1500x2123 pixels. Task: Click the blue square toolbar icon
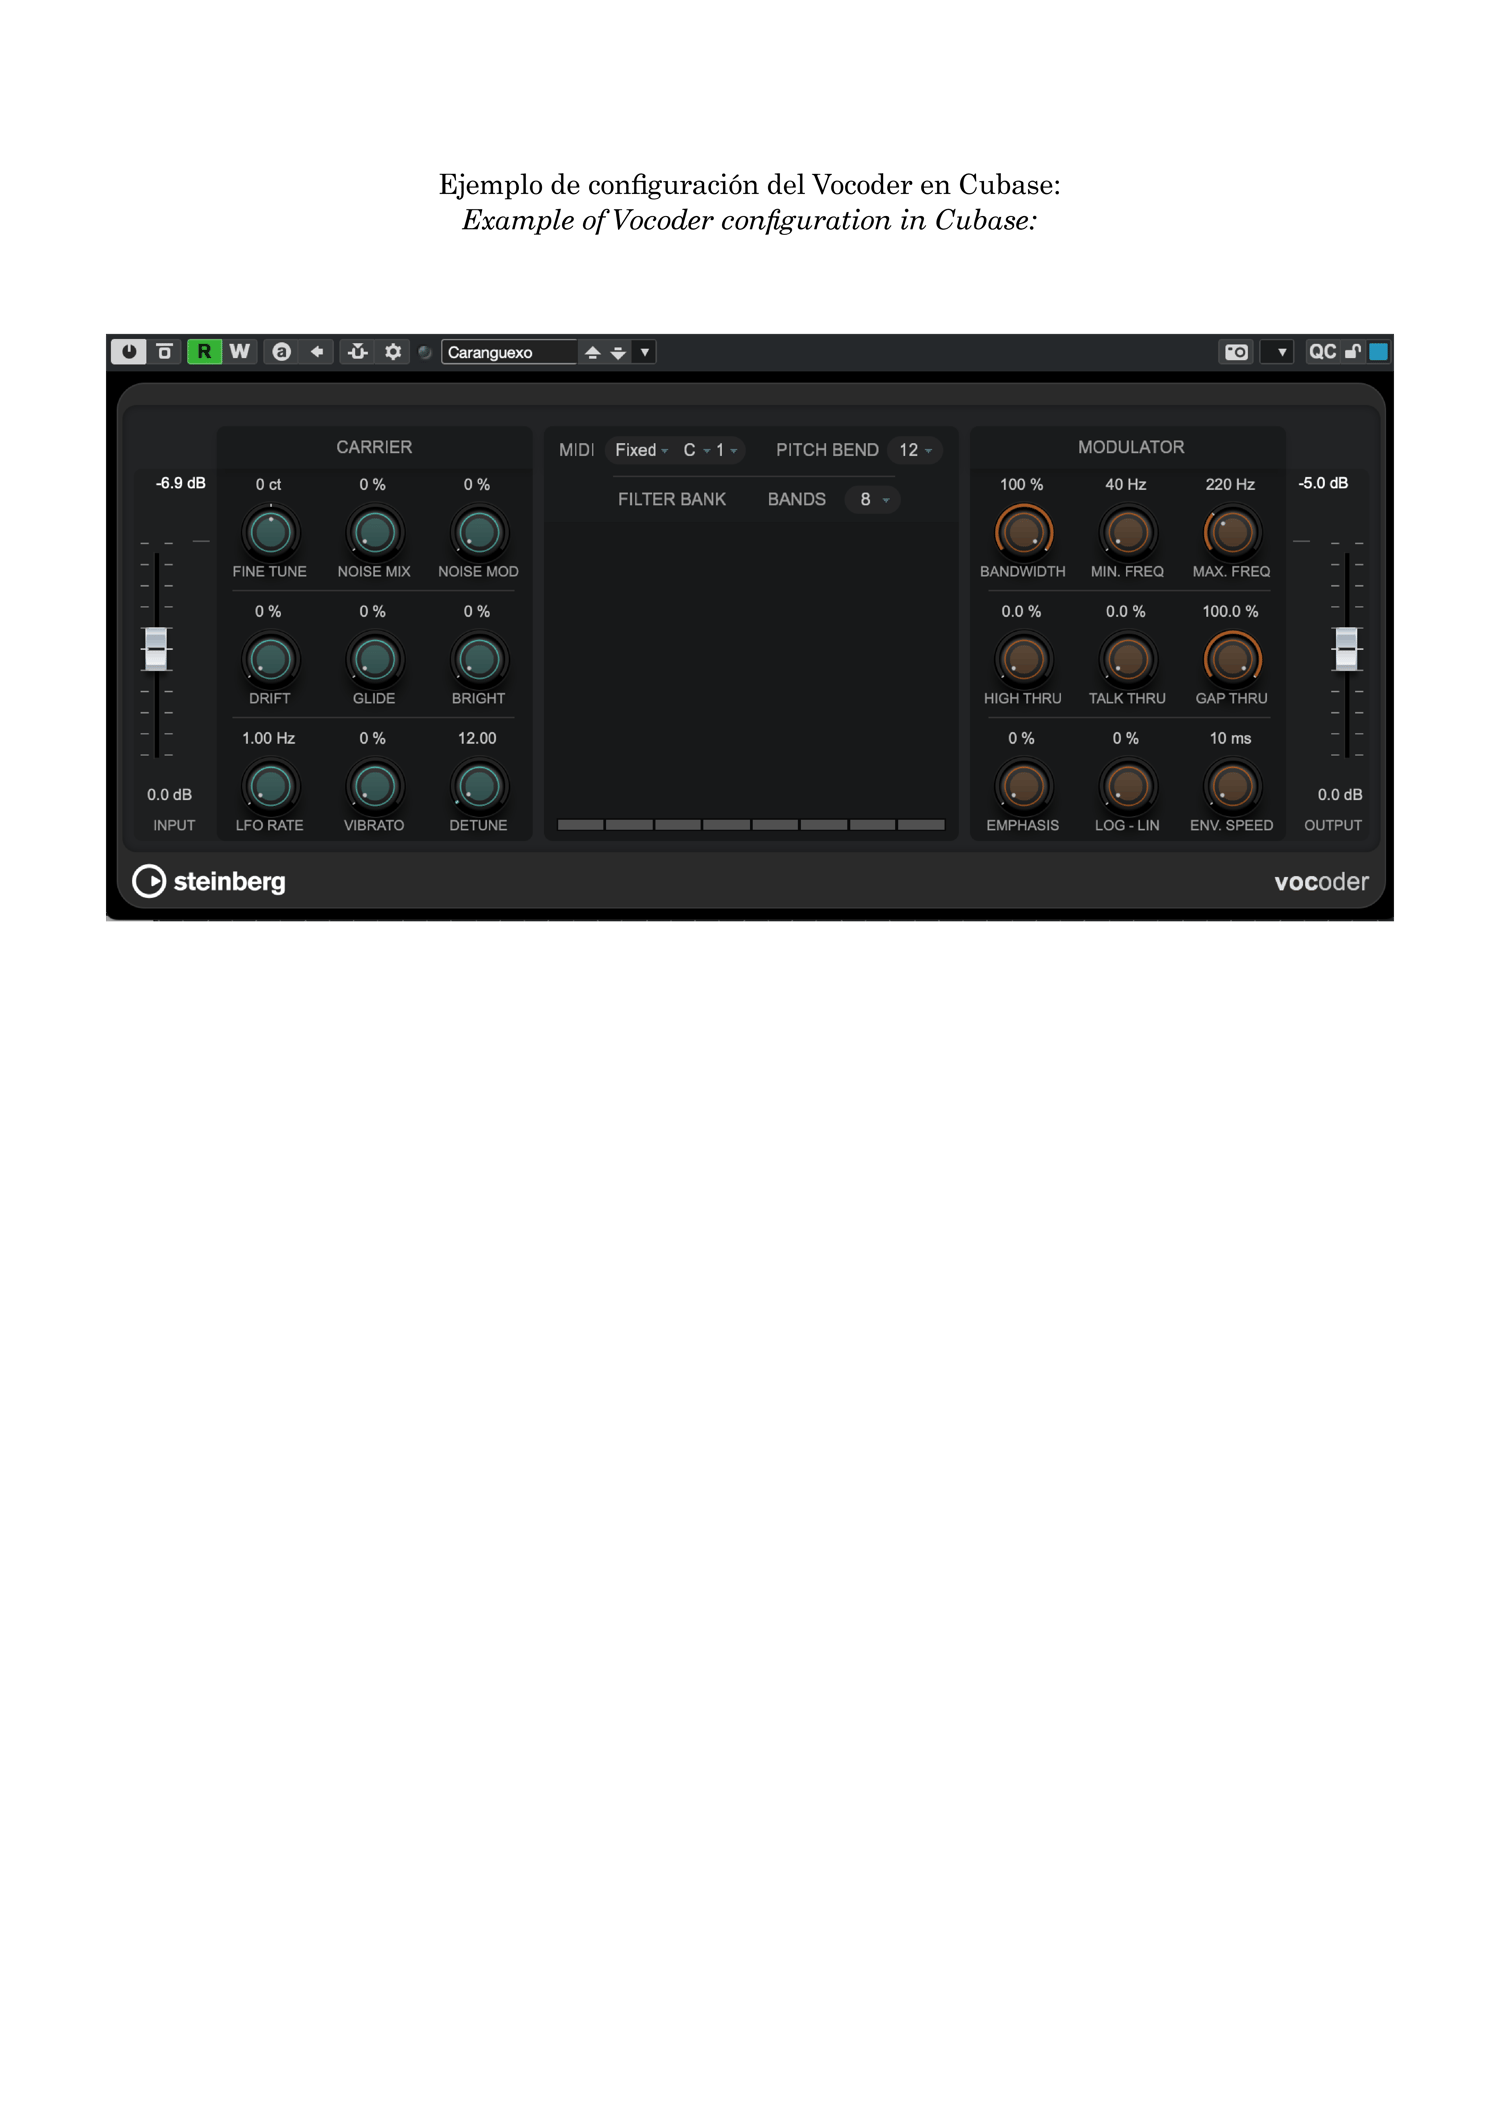(1378, 352)
